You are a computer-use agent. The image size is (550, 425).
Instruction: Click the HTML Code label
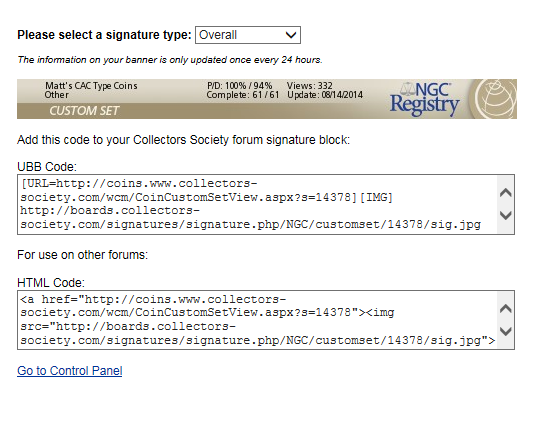51,283
